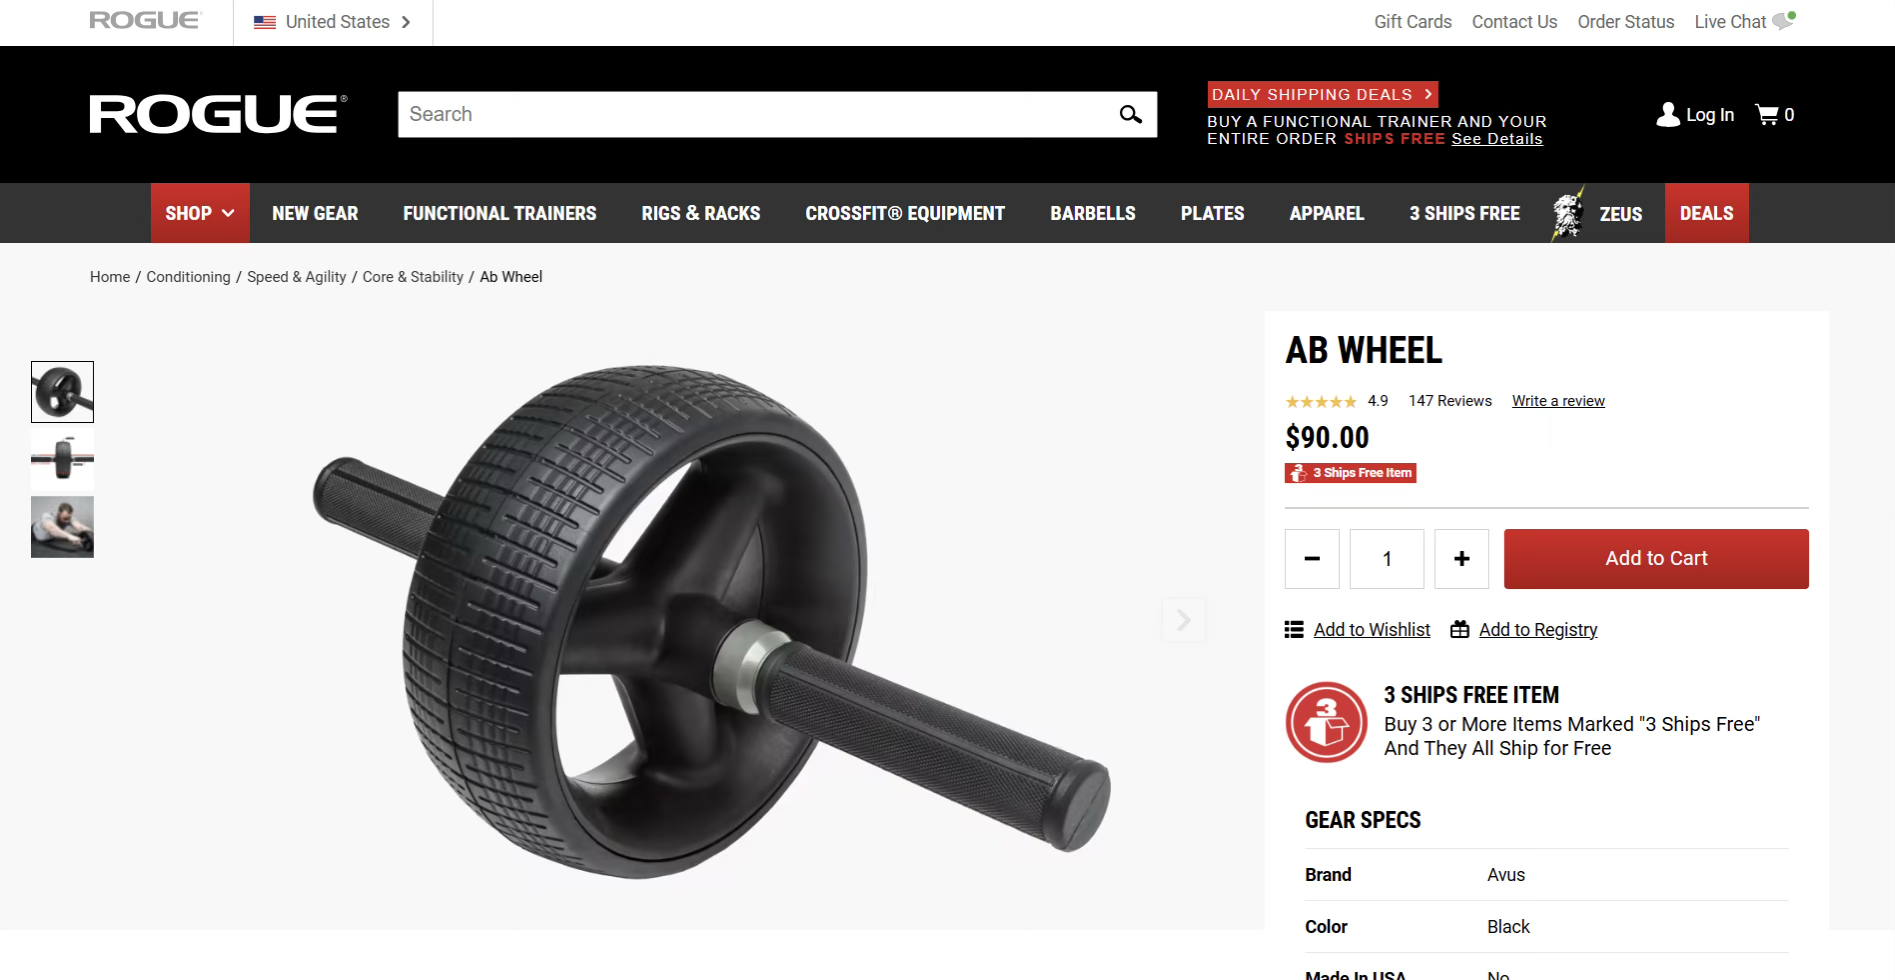This screenshot has height=980, width=1895.
Task: Click the Log In user icon
Action: click(x=1667, y=115)
